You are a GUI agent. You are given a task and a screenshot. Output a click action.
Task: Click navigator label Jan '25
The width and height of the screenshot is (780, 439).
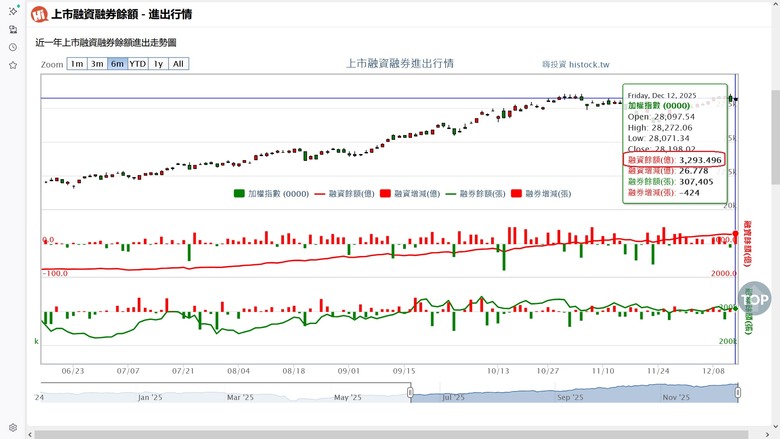150,397
